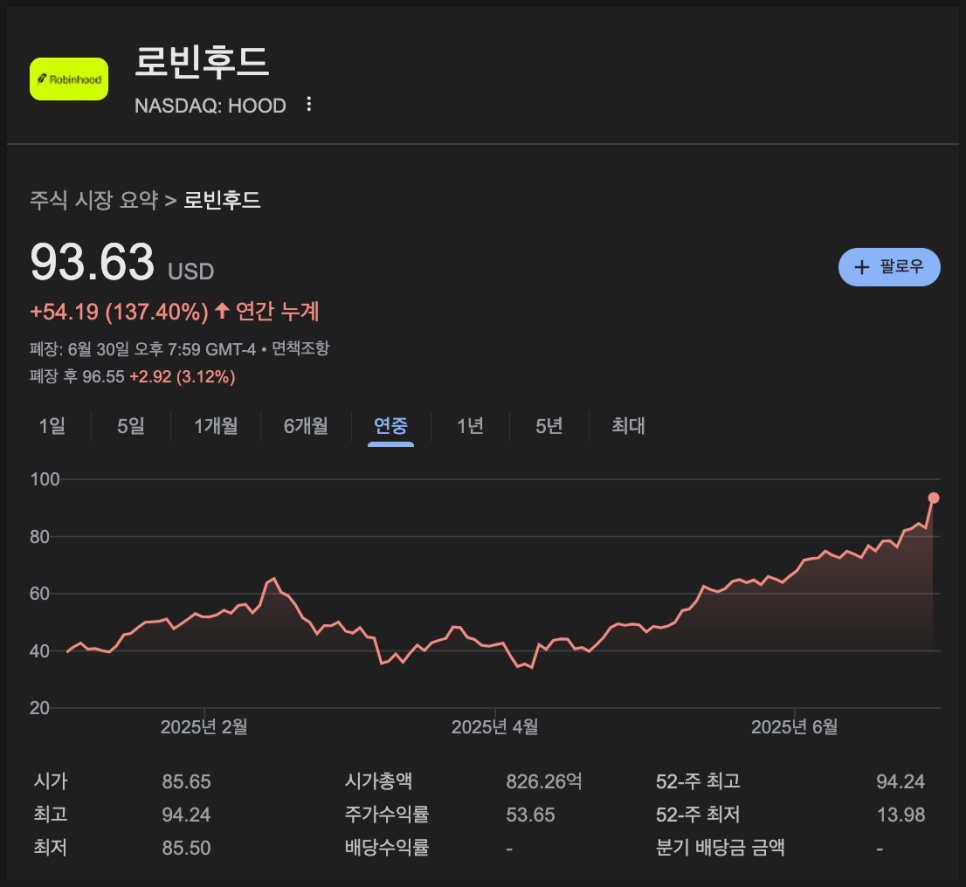Click the 배당수익률 label

387,848
